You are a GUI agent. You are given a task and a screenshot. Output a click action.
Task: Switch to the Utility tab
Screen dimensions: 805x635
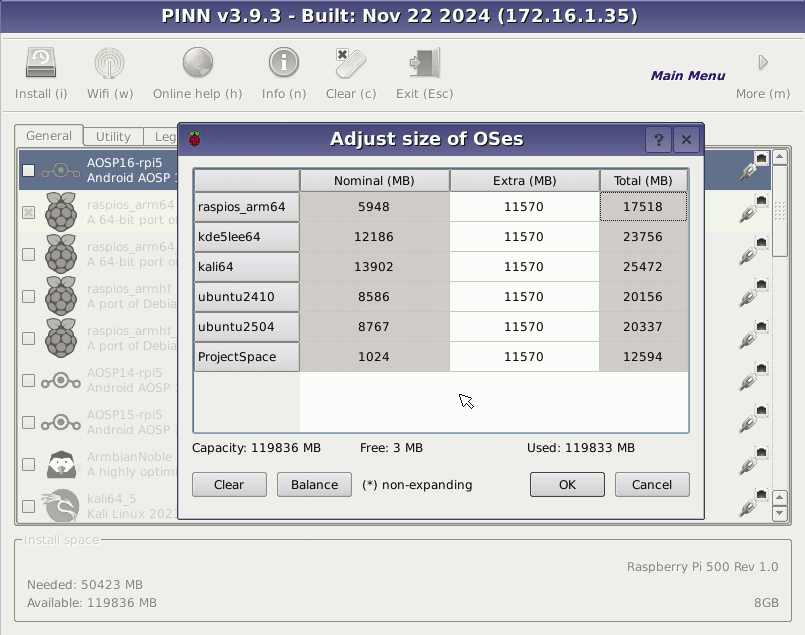coord(113,137)
